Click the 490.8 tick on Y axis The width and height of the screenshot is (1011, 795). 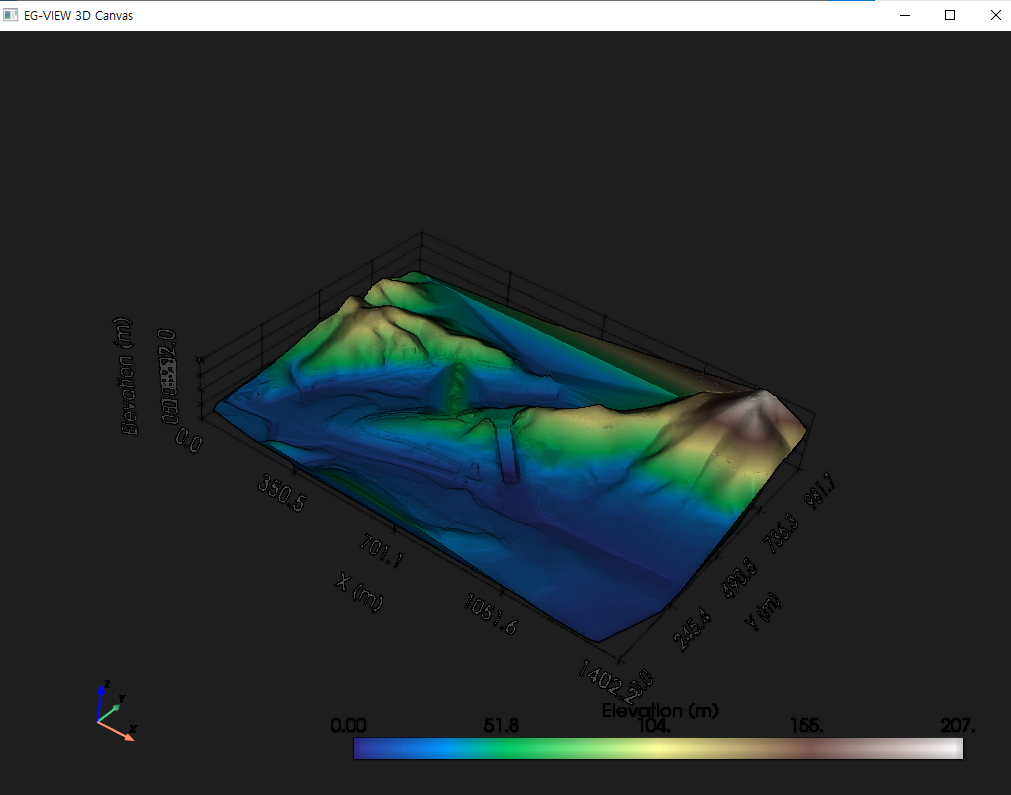pyautogui.click(x=740, y=578)
